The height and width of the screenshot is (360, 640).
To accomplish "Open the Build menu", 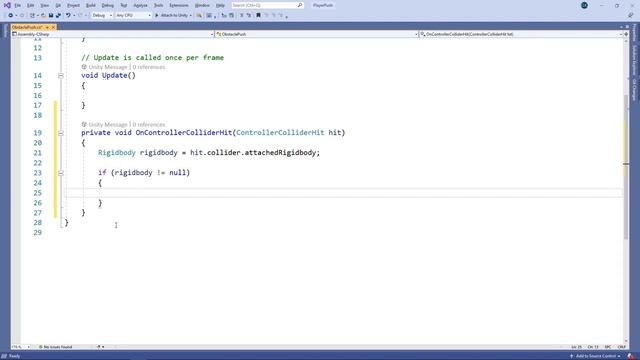I will tap(91, 5).
